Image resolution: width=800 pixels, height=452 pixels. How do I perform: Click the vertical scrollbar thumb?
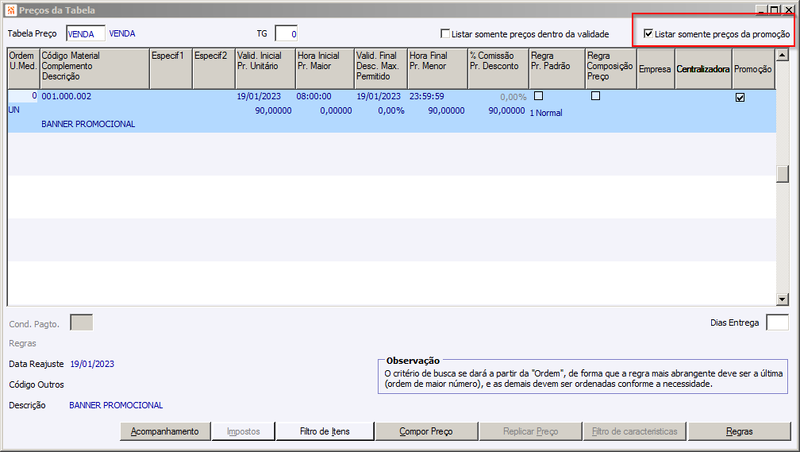pos(782,174)
